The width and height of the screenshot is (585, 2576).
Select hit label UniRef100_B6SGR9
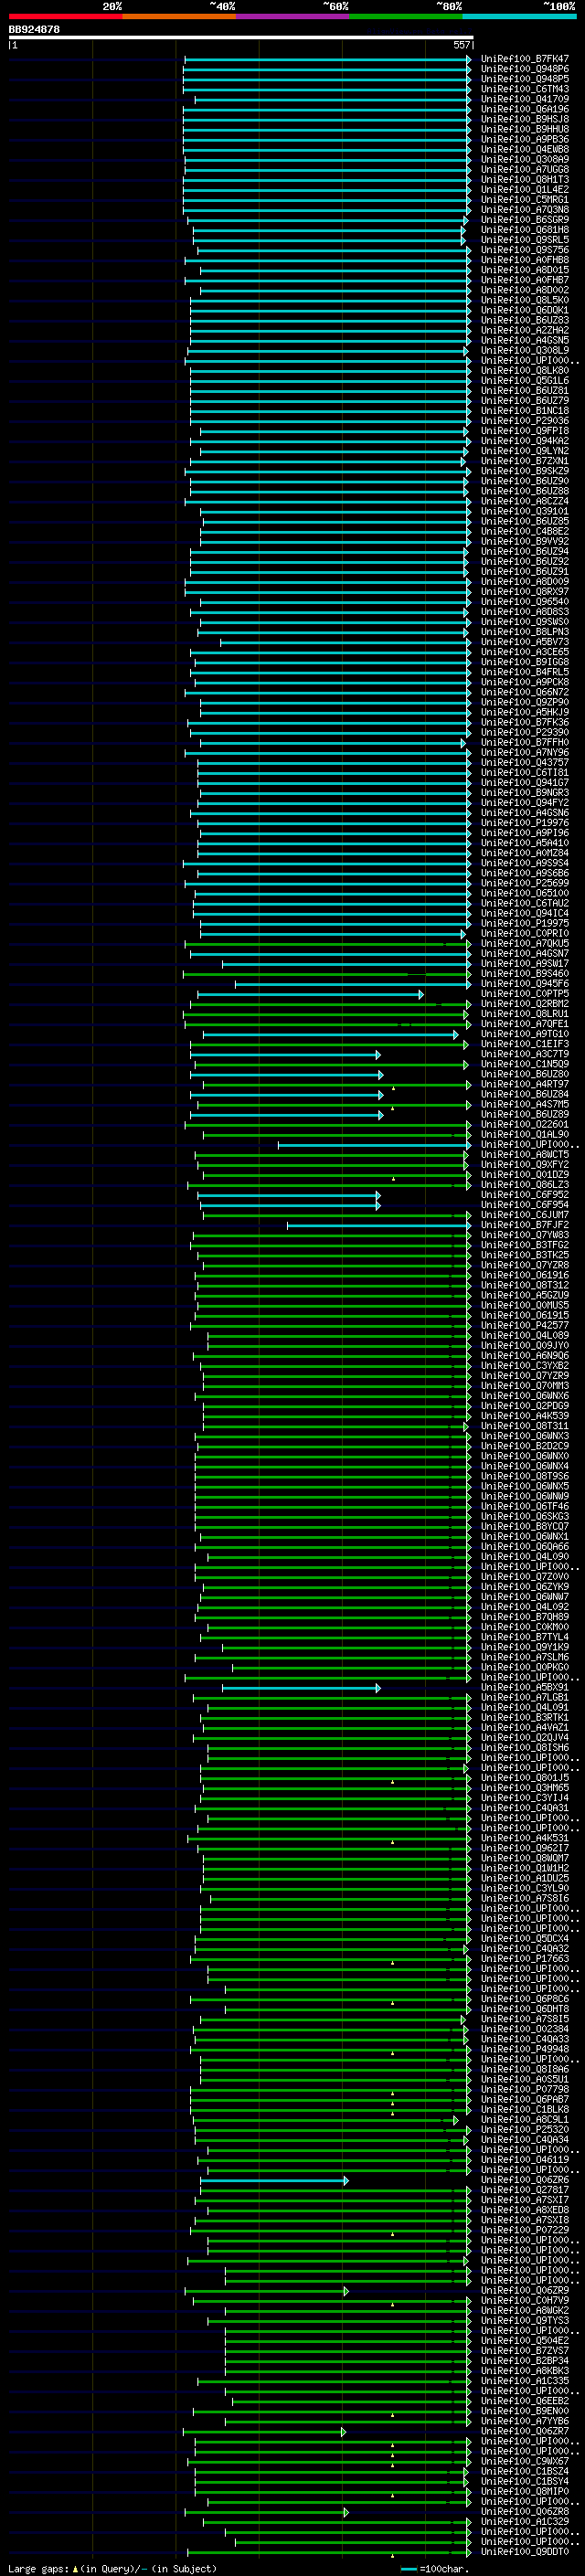(524, 220)
